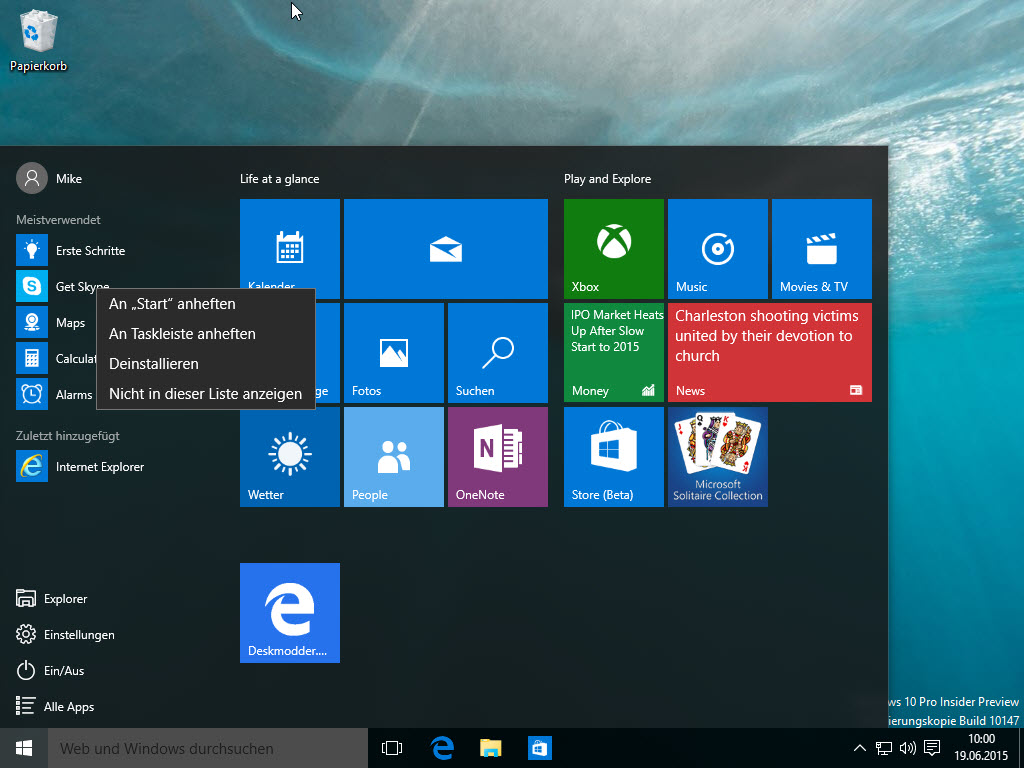Open the OneNote tile
The image size is (1024, 768).
[498, 456]
